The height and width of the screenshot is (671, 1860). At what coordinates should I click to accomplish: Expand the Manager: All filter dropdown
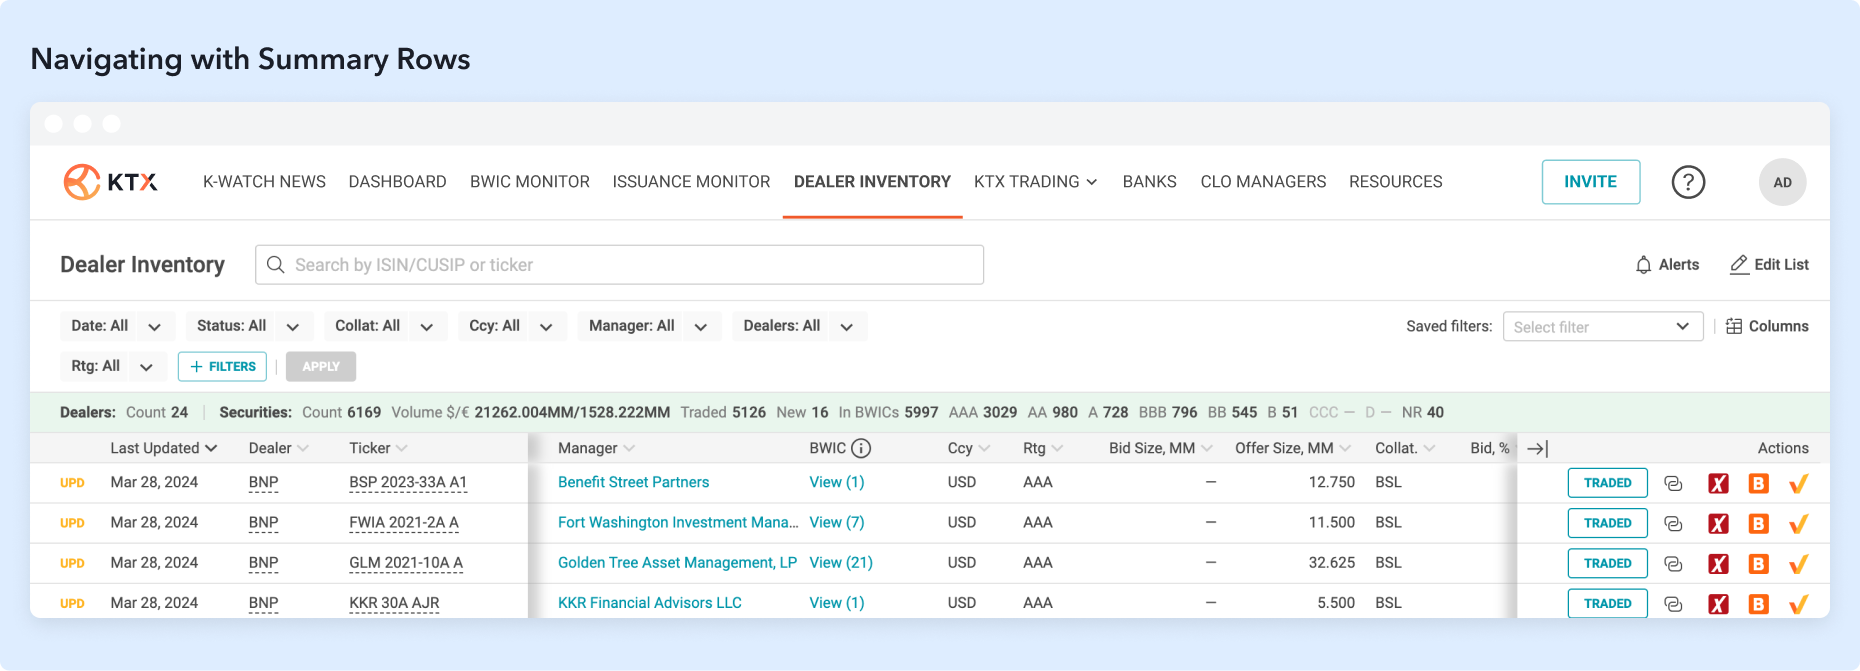tap(700, 327)
